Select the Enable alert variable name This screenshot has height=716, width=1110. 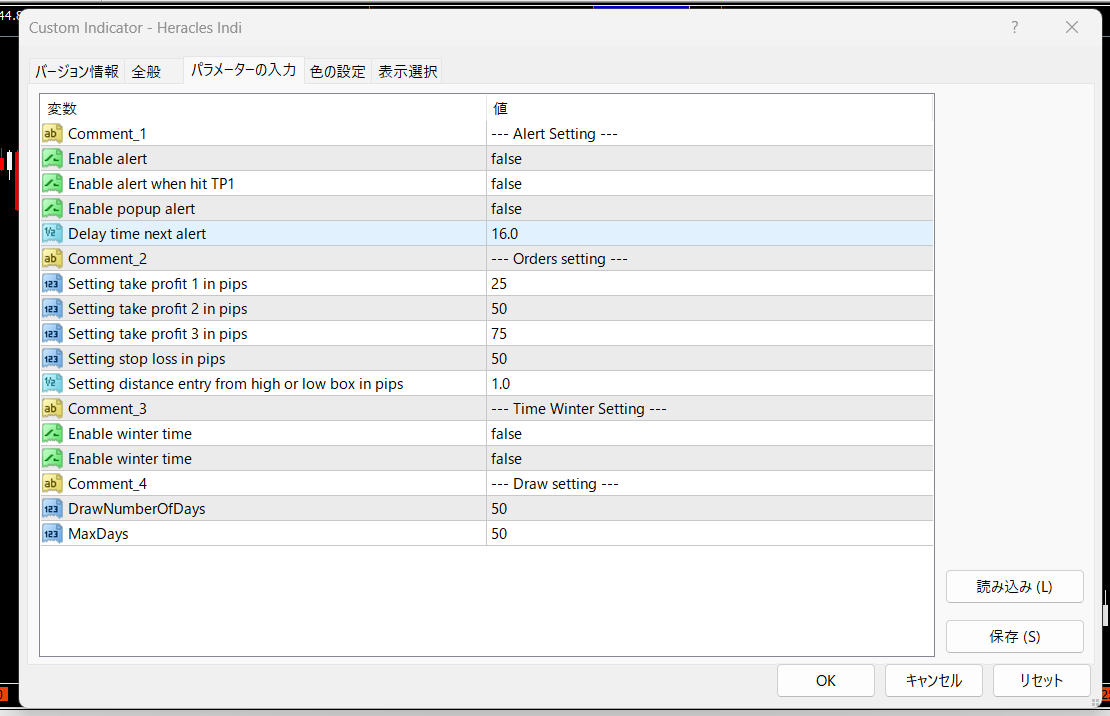[x=108, y=159]
